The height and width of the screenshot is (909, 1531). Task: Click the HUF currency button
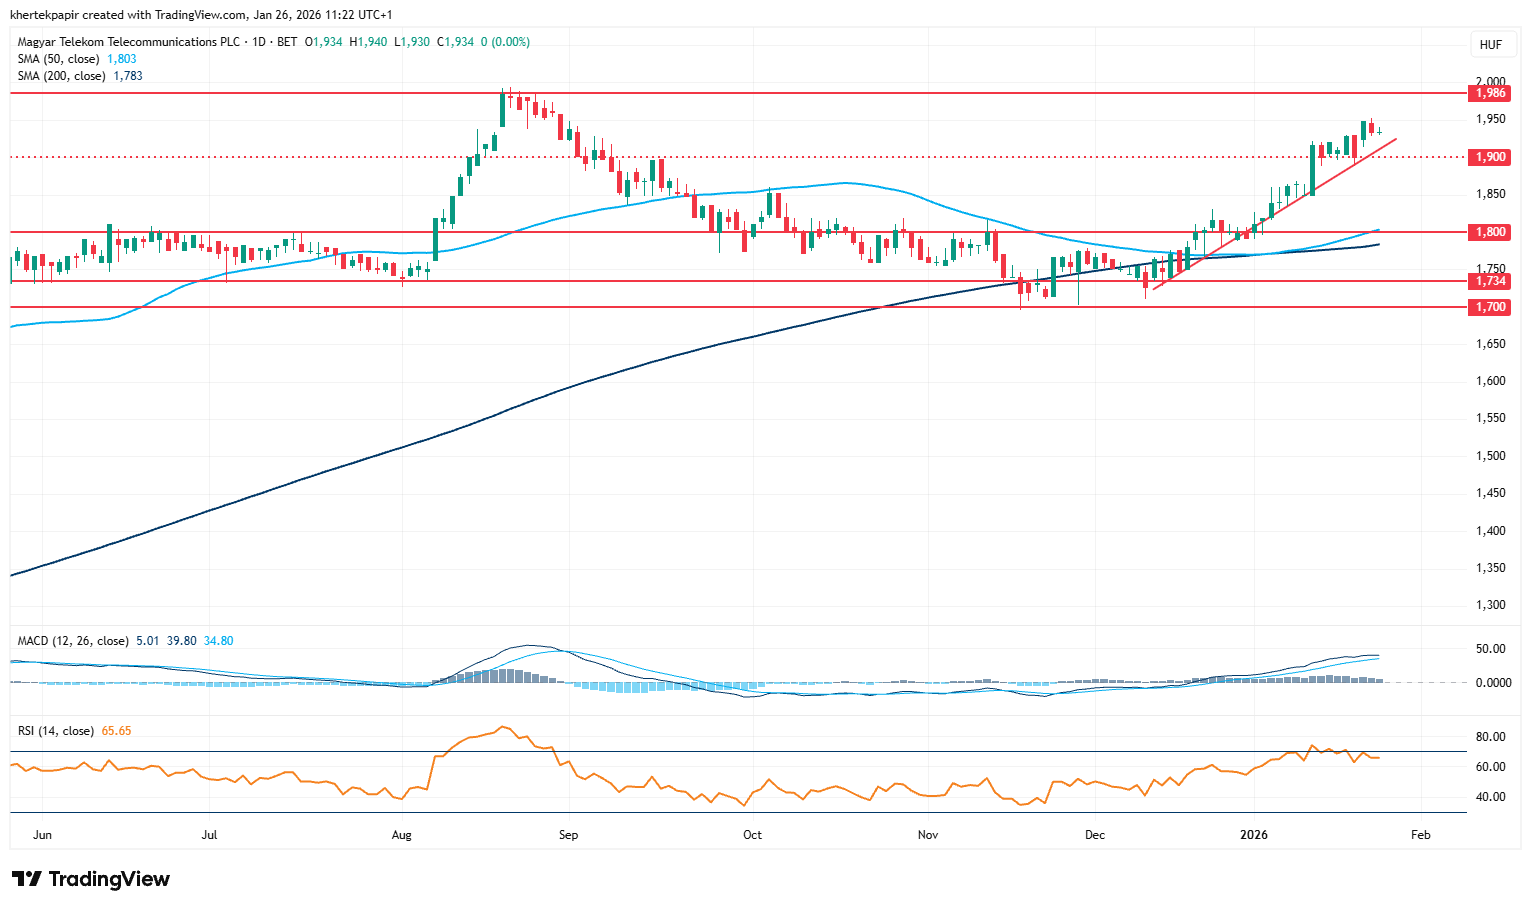[1490, 45]
